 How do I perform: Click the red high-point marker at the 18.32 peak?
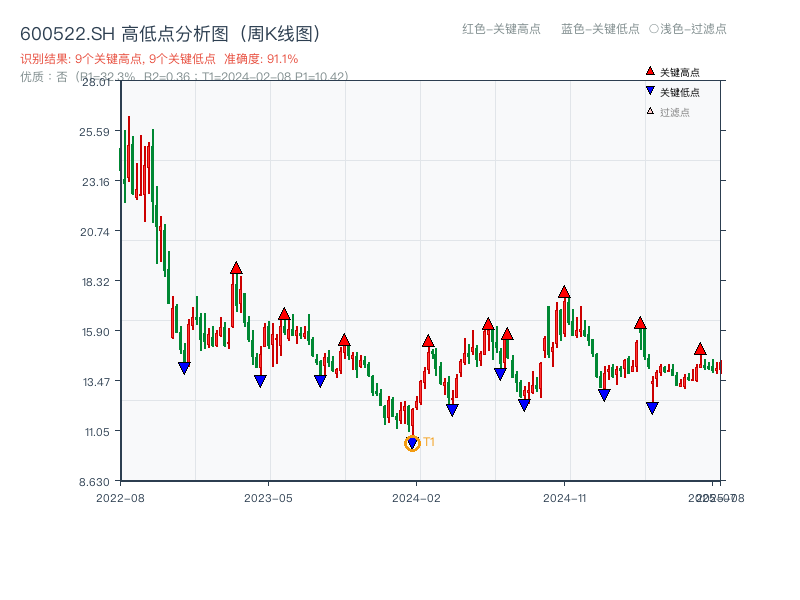point(237,267)
